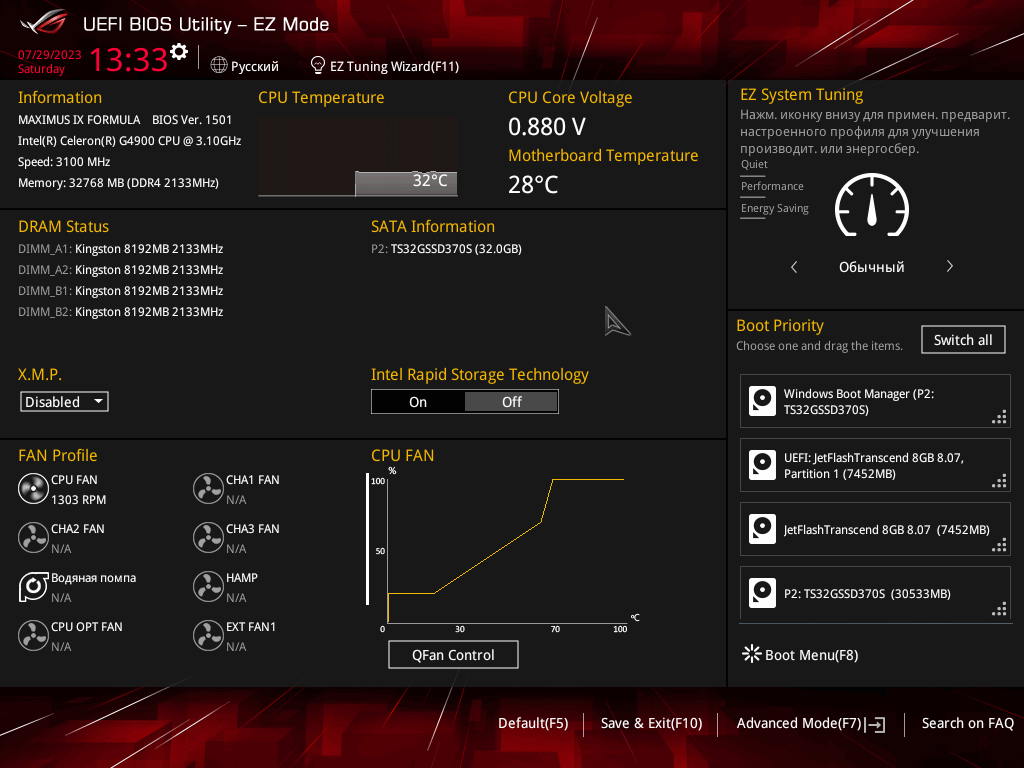Viewport: 1024px width, 768px height.
Task: Click the Boot Menu(F8) star icon
Action: pyautogui.click(x=752, y=654)
